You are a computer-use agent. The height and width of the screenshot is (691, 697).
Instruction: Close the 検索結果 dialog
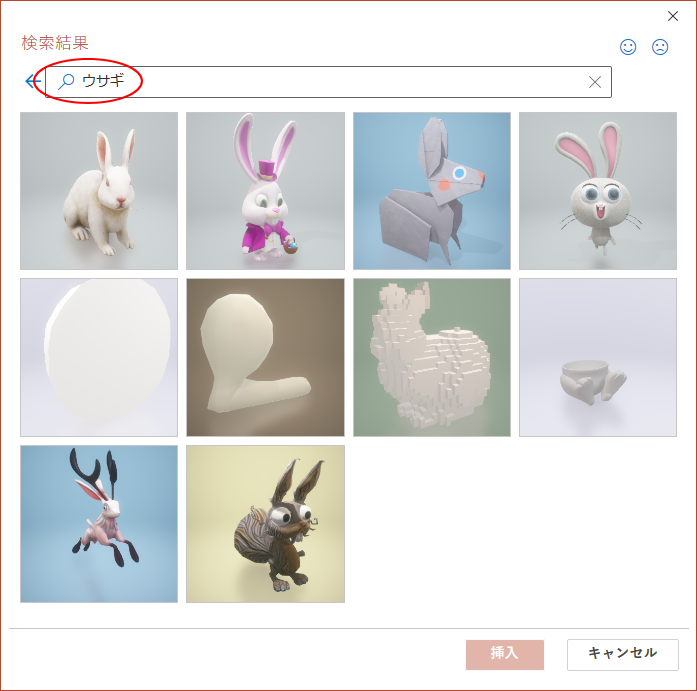[673, 16]
